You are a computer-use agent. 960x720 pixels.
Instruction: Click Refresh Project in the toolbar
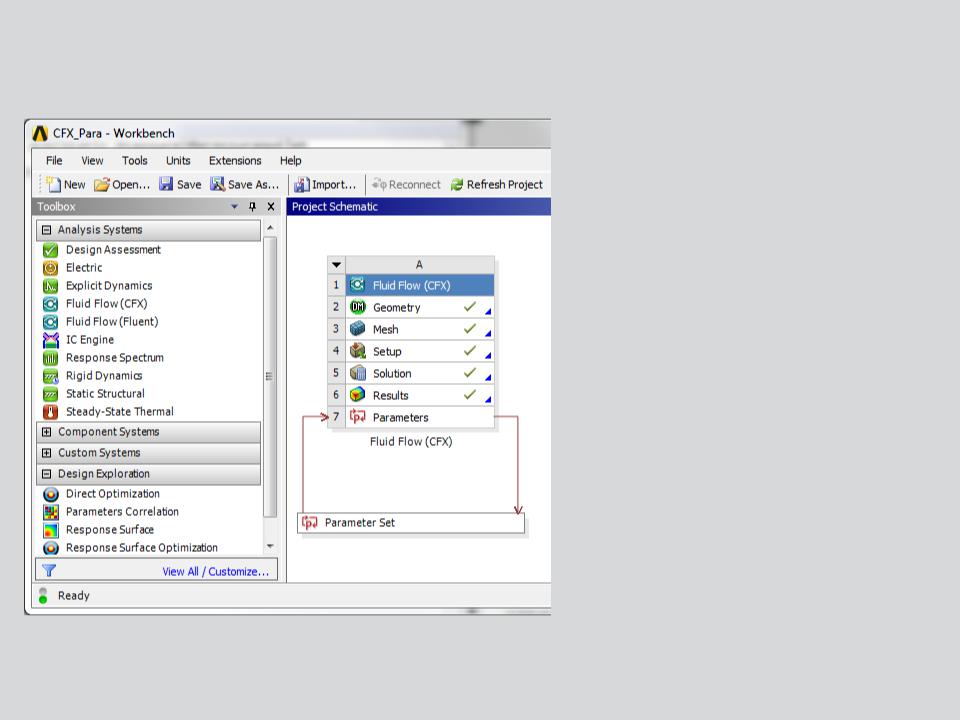[x=497, y=184]
